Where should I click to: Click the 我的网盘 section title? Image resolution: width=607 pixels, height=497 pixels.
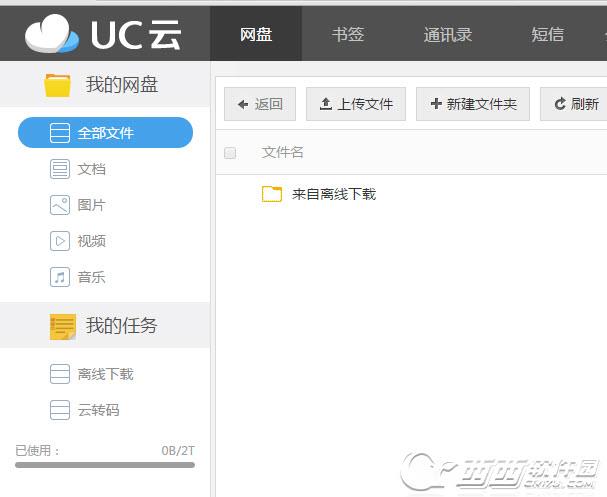coord(122,85)
